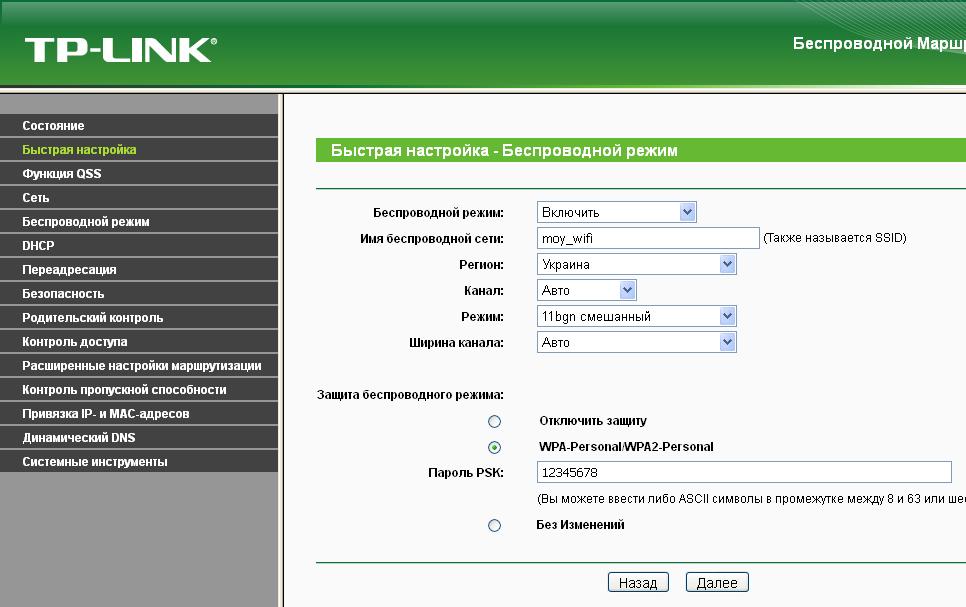Click the Беспроводной Маршрутизатор header text
The image size is (966, 607).
(879, 44)
